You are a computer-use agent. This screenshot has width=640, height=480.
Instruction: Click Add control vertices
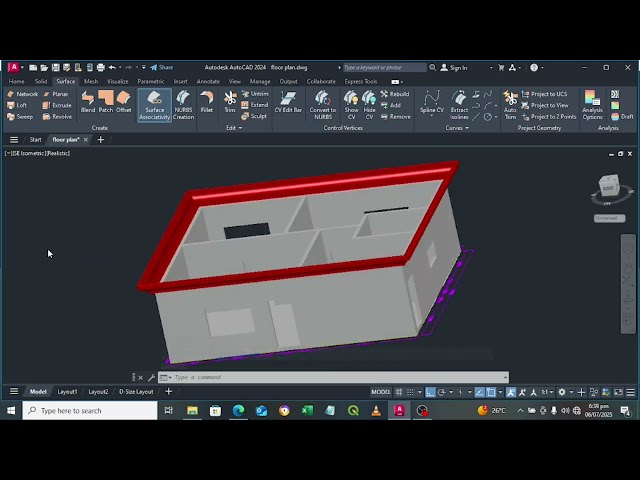coord(391,105)
